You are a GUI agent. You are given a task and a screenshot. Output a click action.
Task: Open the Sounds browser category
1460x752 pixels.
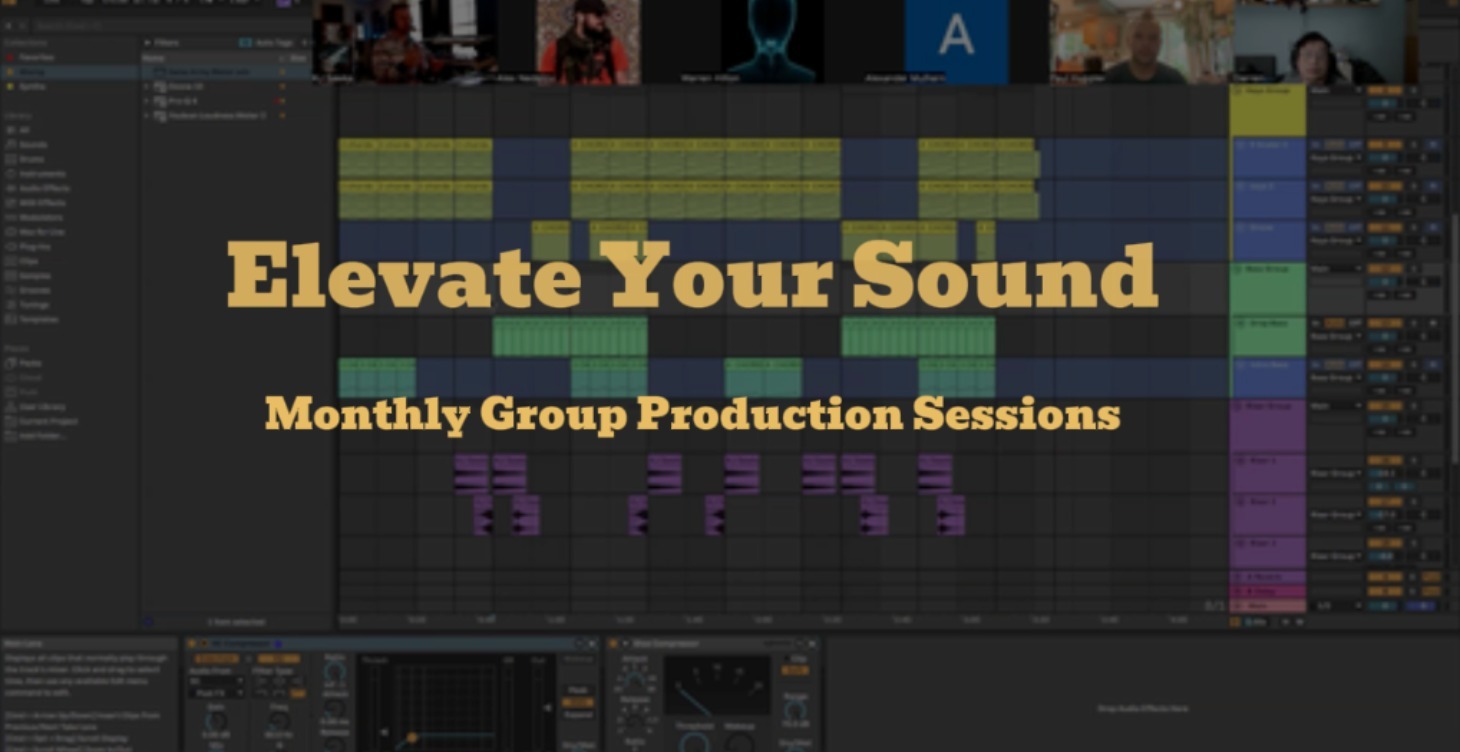point(32,144)
